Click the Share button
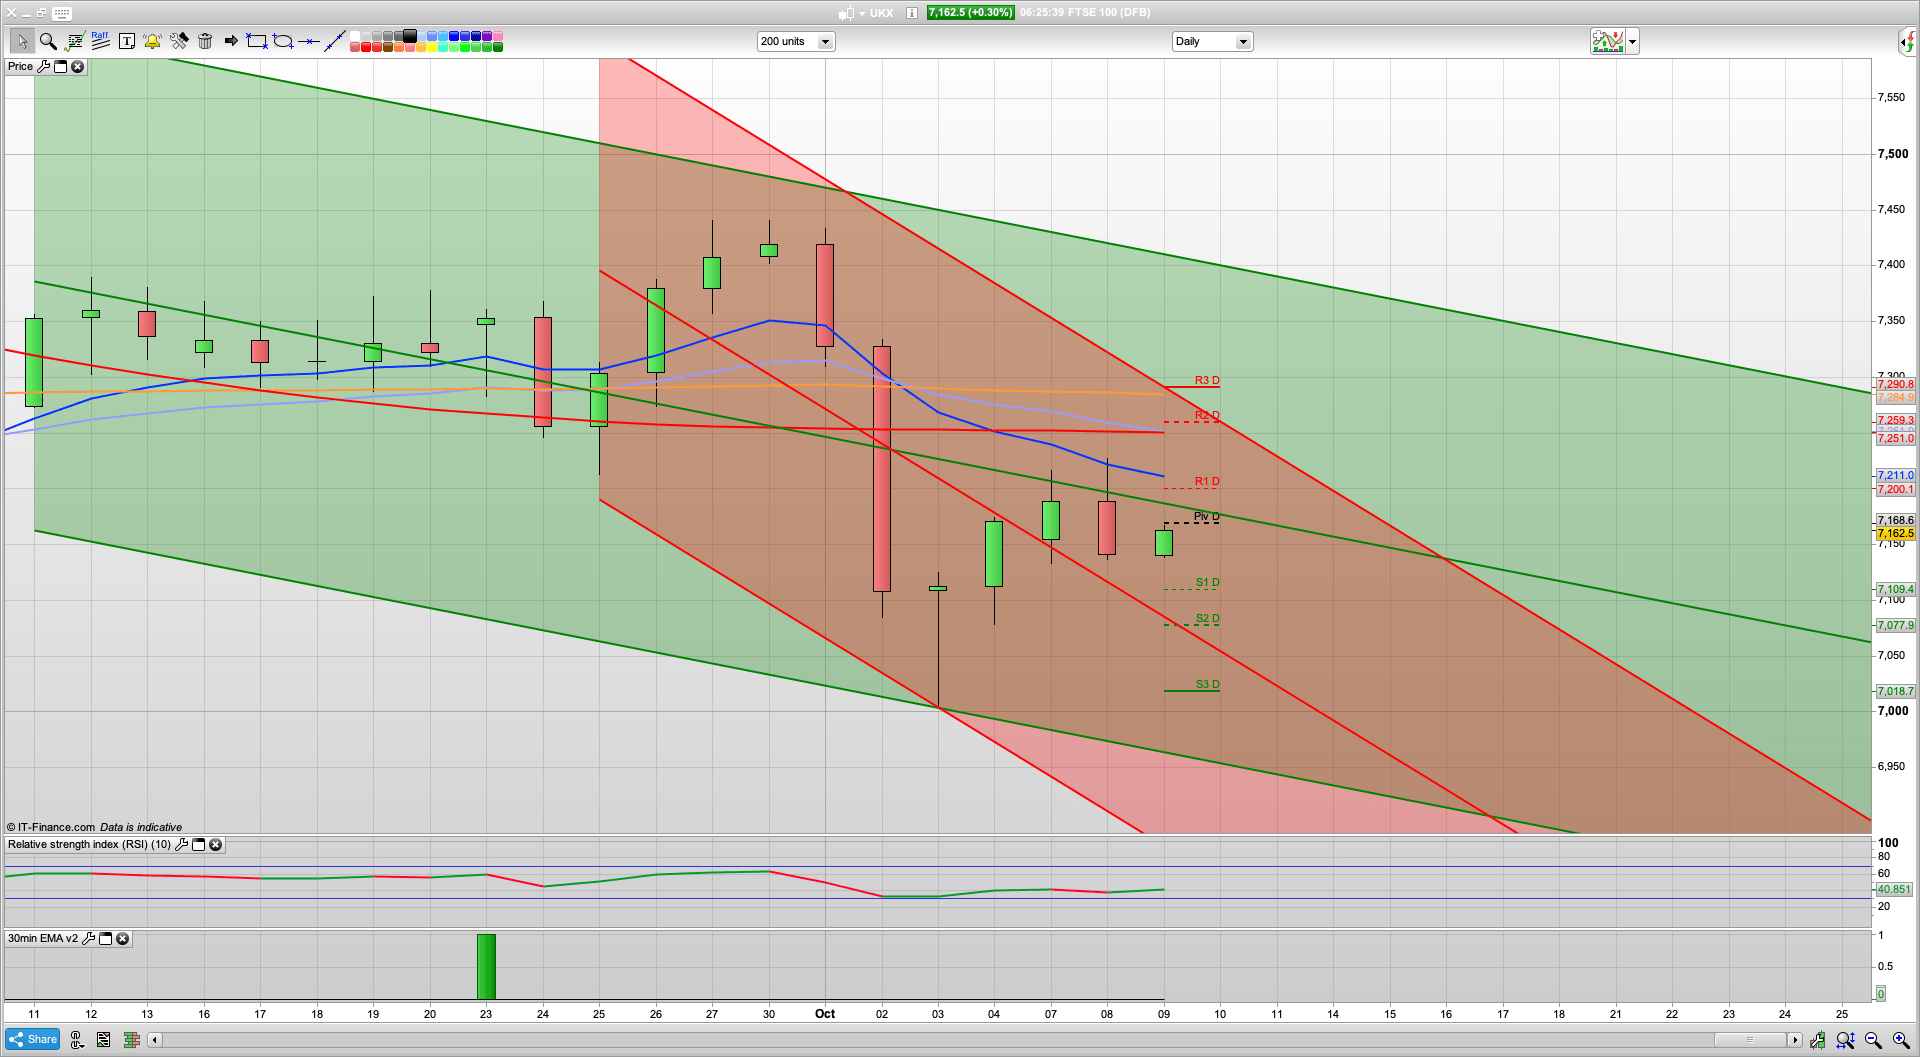Viewport: 1920px width, 1057px height. click(32, 1039)
